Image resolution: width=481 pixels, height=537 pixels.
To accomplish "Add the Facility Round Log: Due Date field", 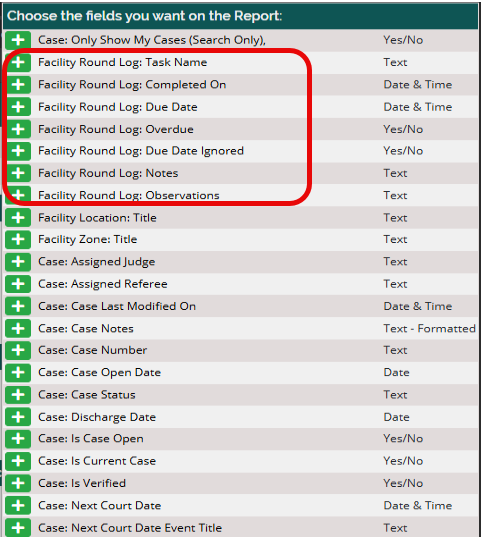I will (18, 107).
